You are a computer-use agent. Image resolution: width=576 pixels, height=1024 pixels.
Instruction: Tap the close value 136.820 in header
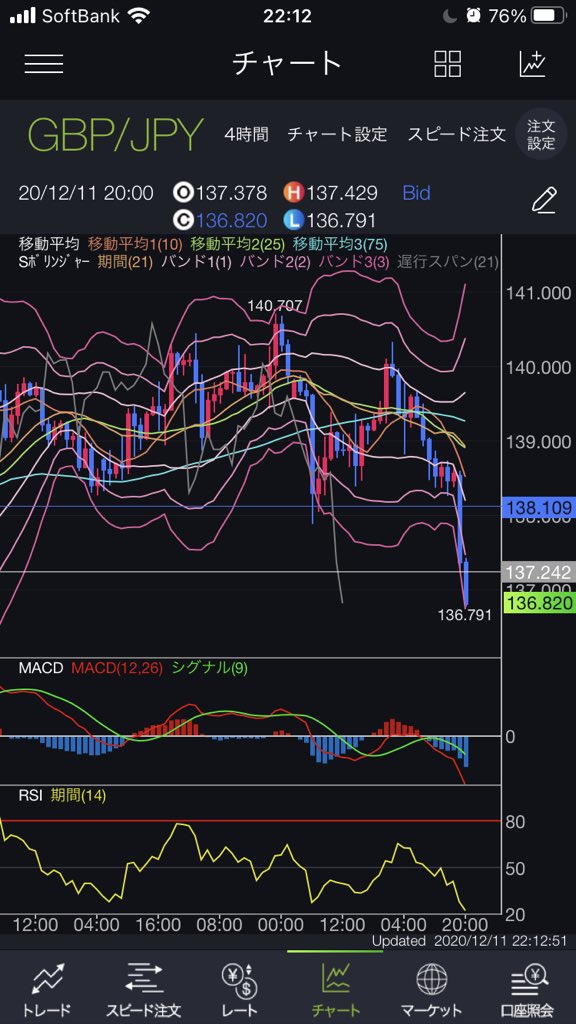(x=231, y=220)
